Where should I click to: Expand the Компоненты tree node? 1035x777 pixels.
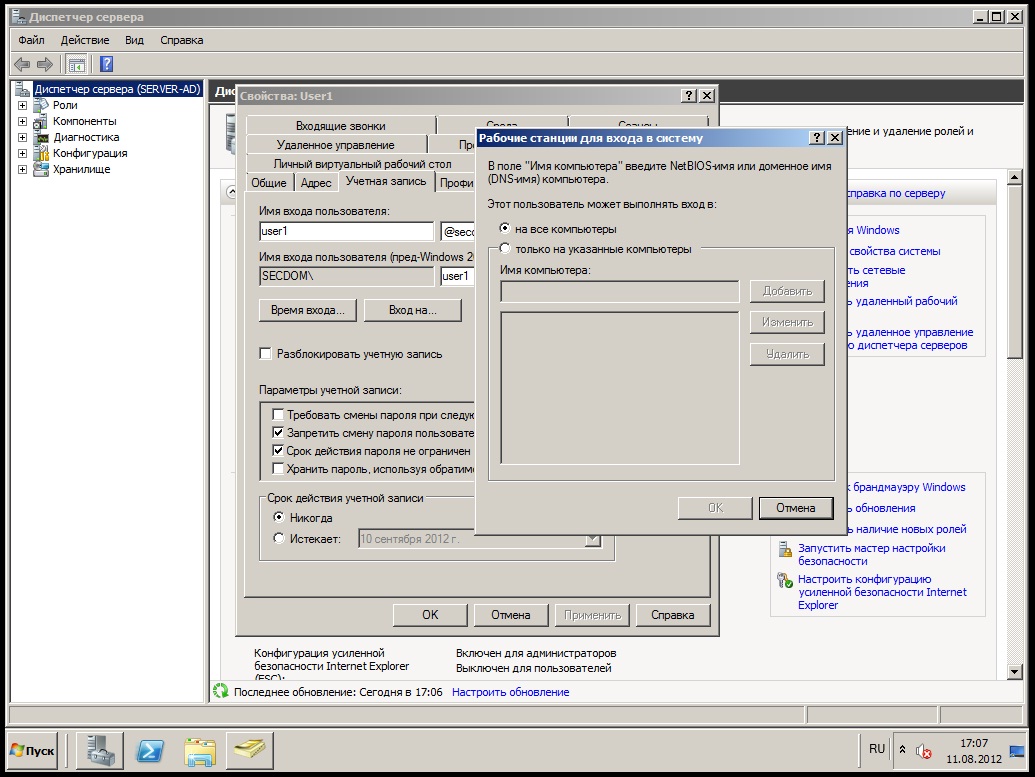pyautogui.click(x=22, y=121)
